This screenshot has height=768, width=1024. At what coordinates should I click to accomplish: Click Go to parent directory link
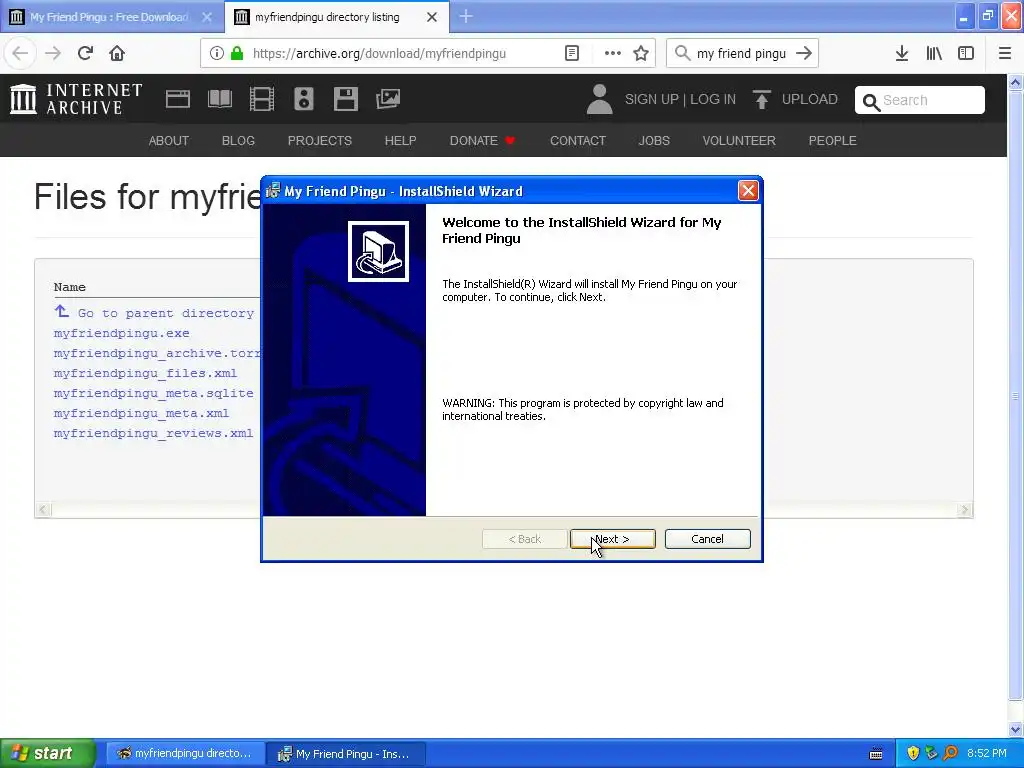tap(165, 313)
